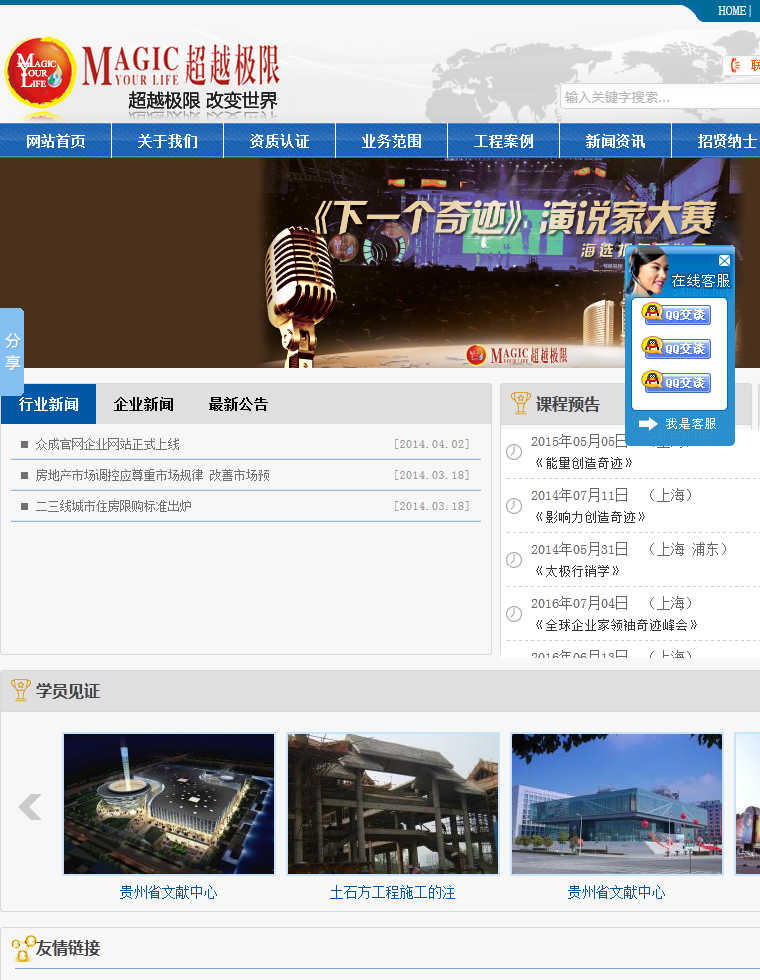Click the MAGIC 超越极限 header wordmark

[x=181, y=66]
